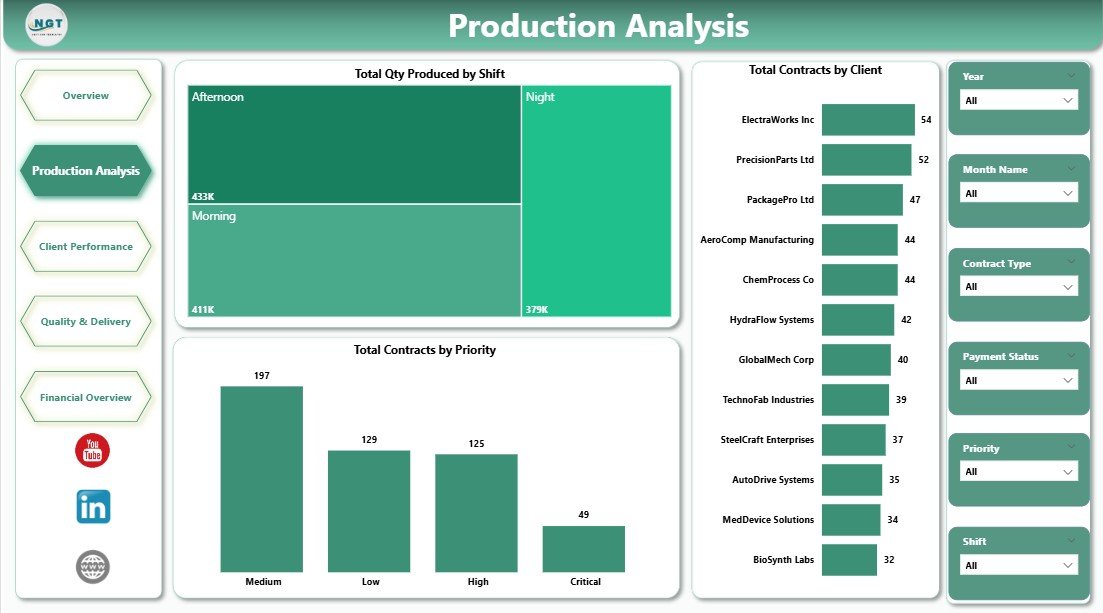Click the Night shift segment

[x=595, y=200]
